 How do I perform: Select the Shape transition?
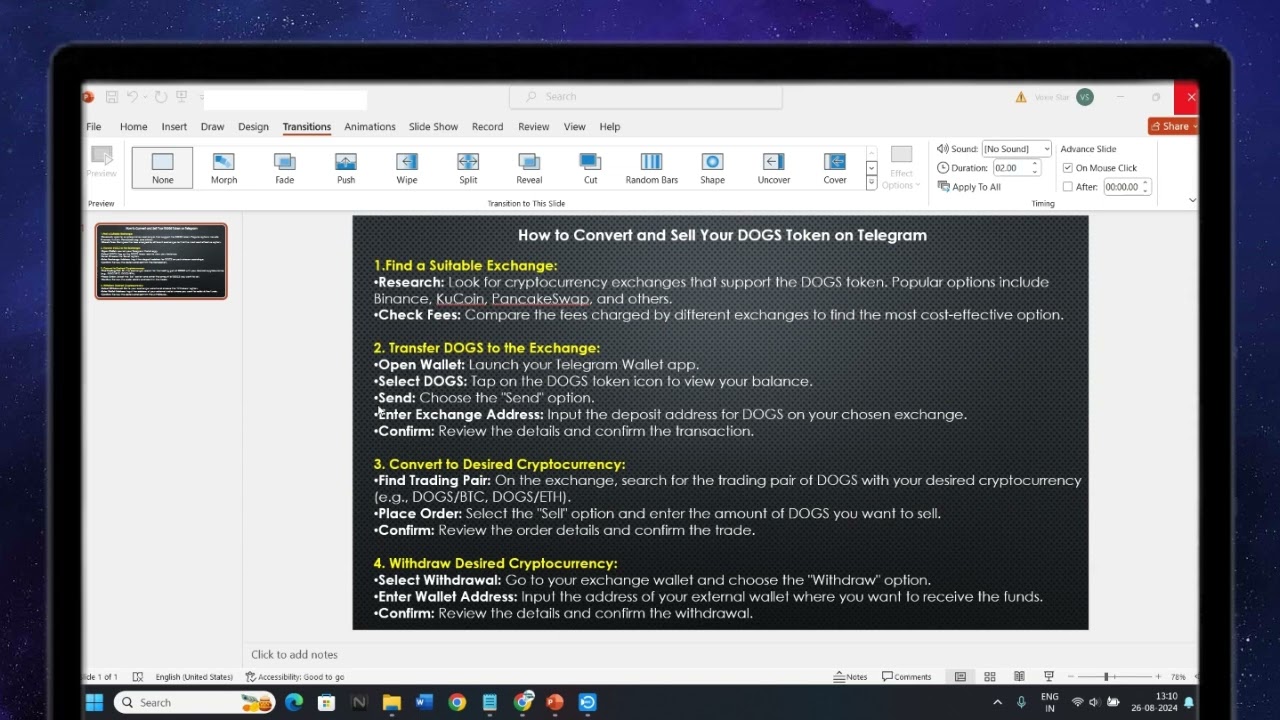click(712, 168)
